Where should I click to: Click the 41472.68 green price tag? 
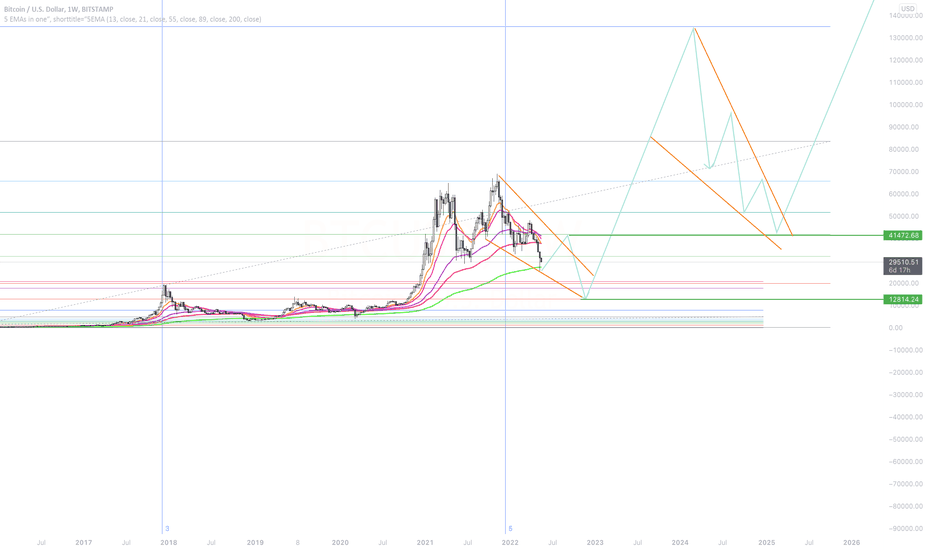pos(903,235)
